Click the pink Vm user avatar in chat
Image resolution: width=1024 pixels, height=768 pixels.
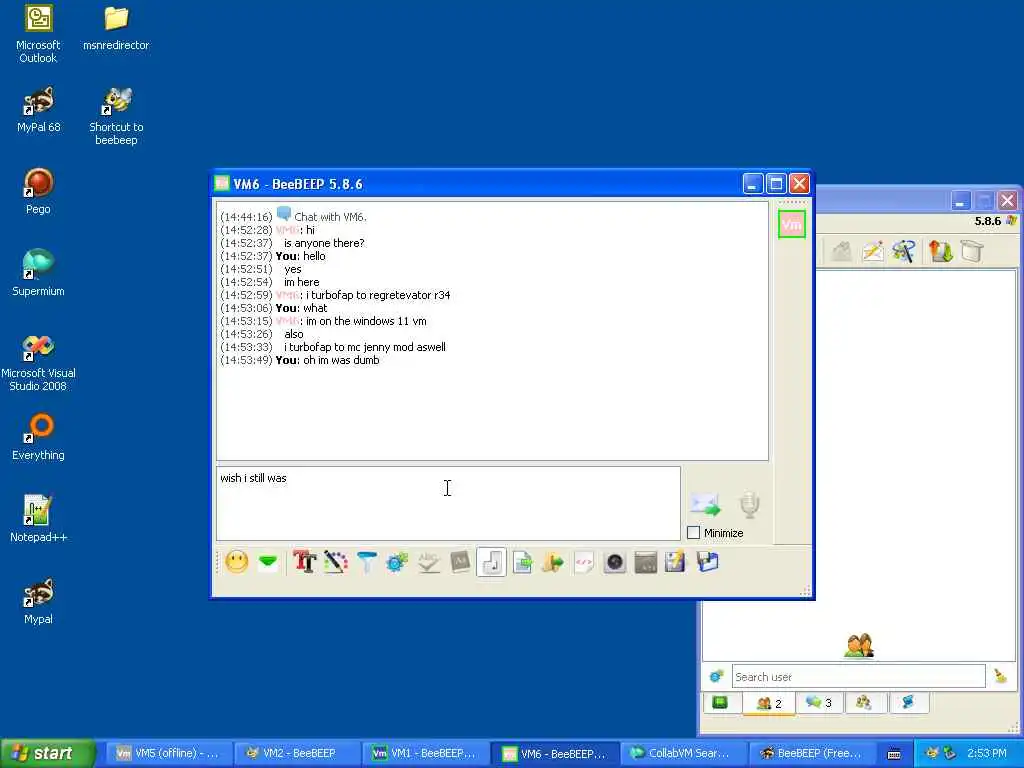(x=792, y=225)
